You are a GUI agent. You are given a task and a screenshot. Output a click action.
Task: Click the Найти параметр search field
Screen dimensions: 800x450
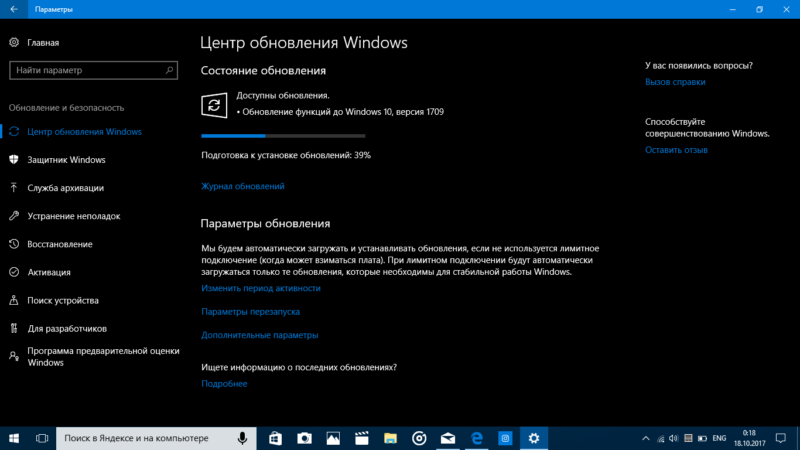pos(93,70)
